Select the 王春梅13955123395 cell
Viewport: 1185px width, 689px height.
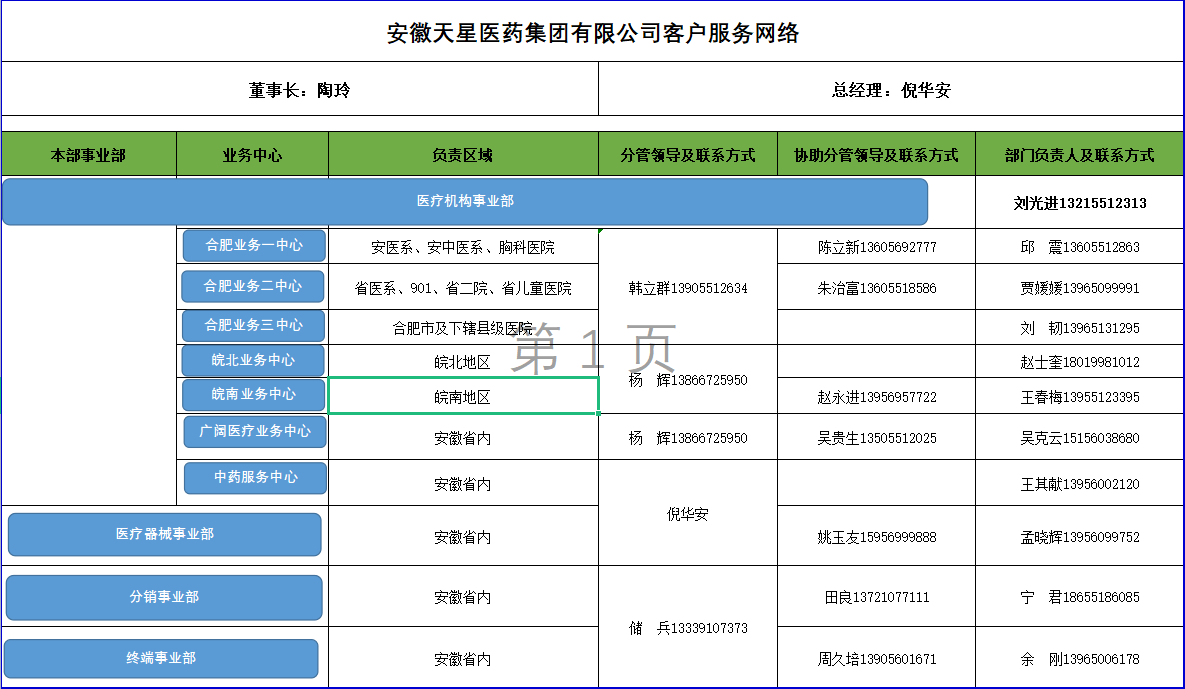(1079, 397)
